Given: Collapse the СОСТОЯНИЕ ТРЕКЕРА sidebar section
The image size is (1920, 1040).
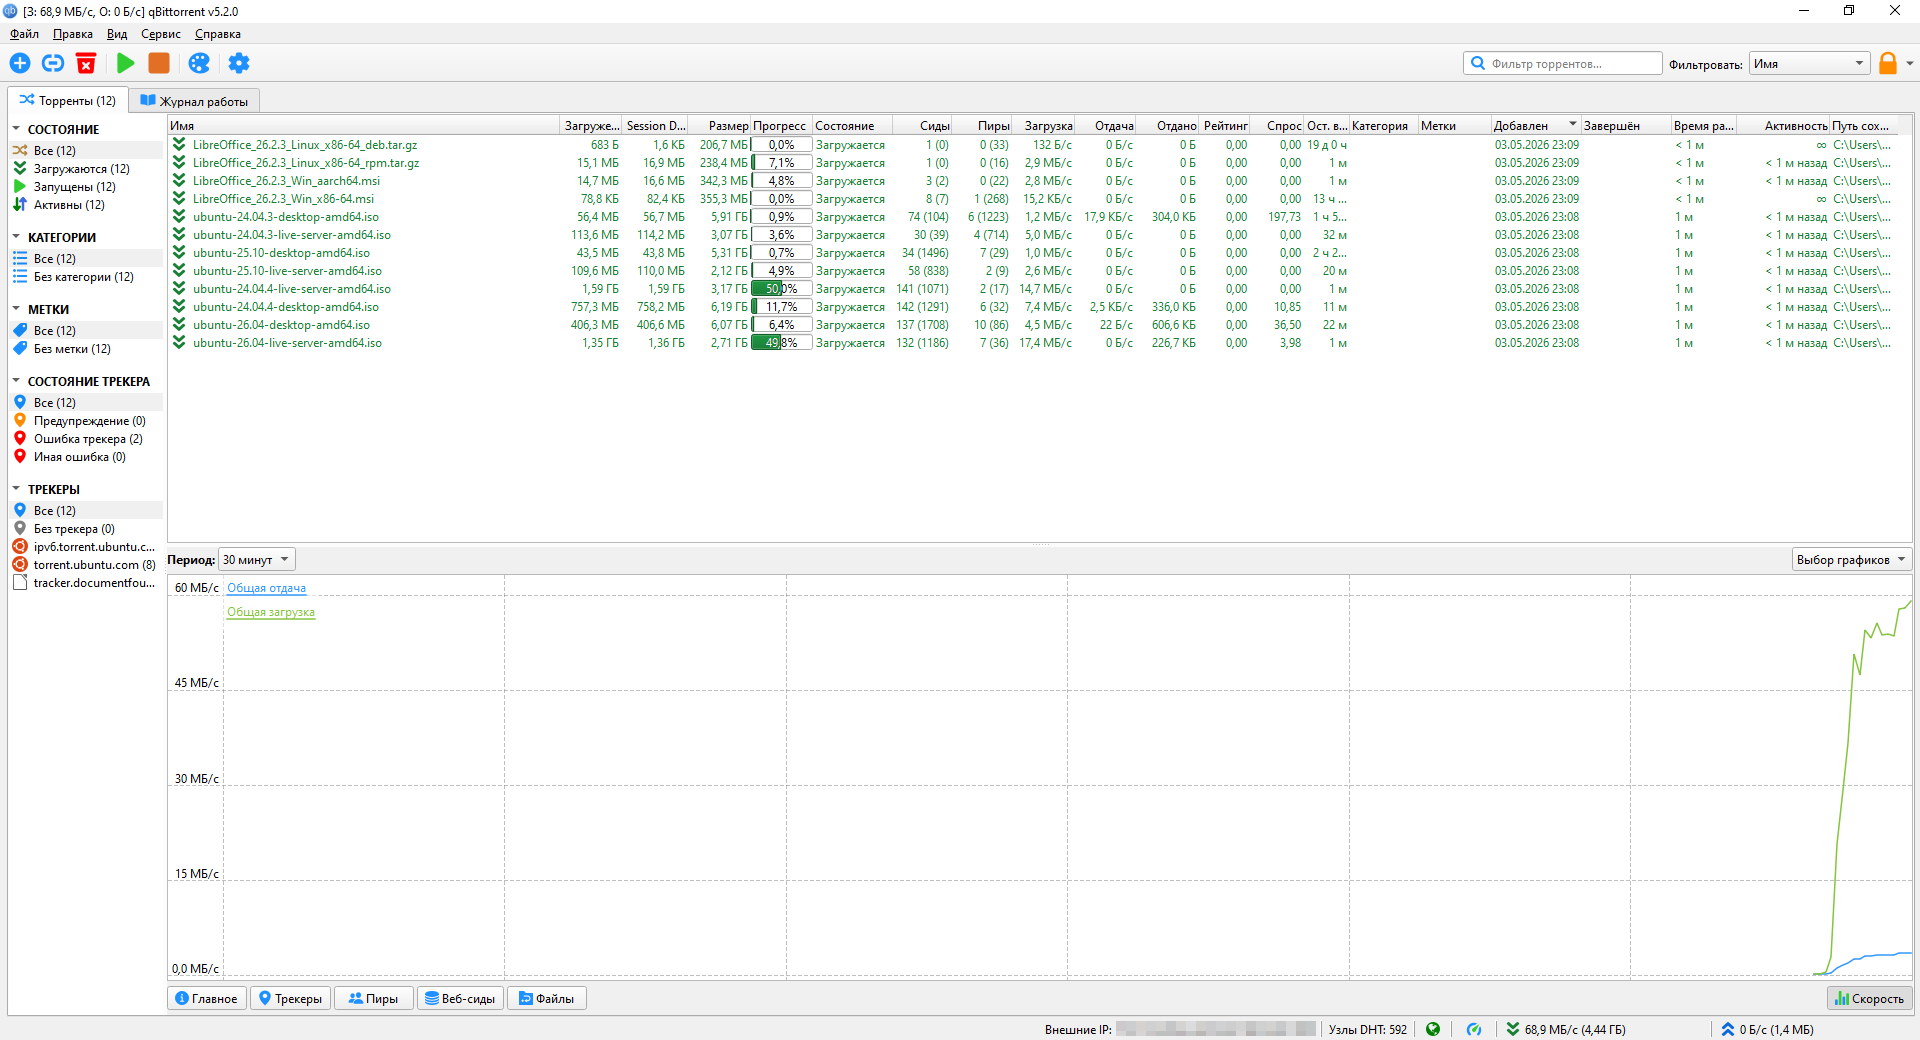Looking at the screenshot, I should [16, 381].
